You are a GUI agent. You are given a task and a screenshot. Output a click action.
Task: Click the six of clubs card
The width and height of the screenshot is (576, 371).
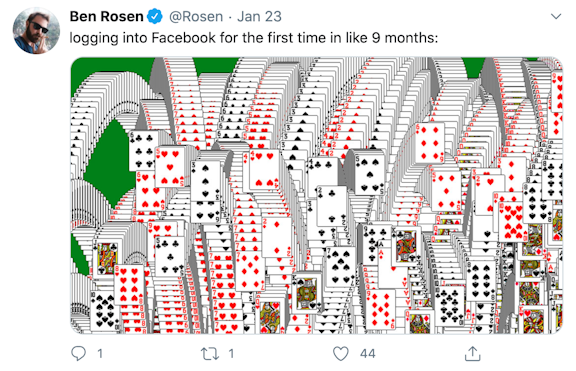143,150
